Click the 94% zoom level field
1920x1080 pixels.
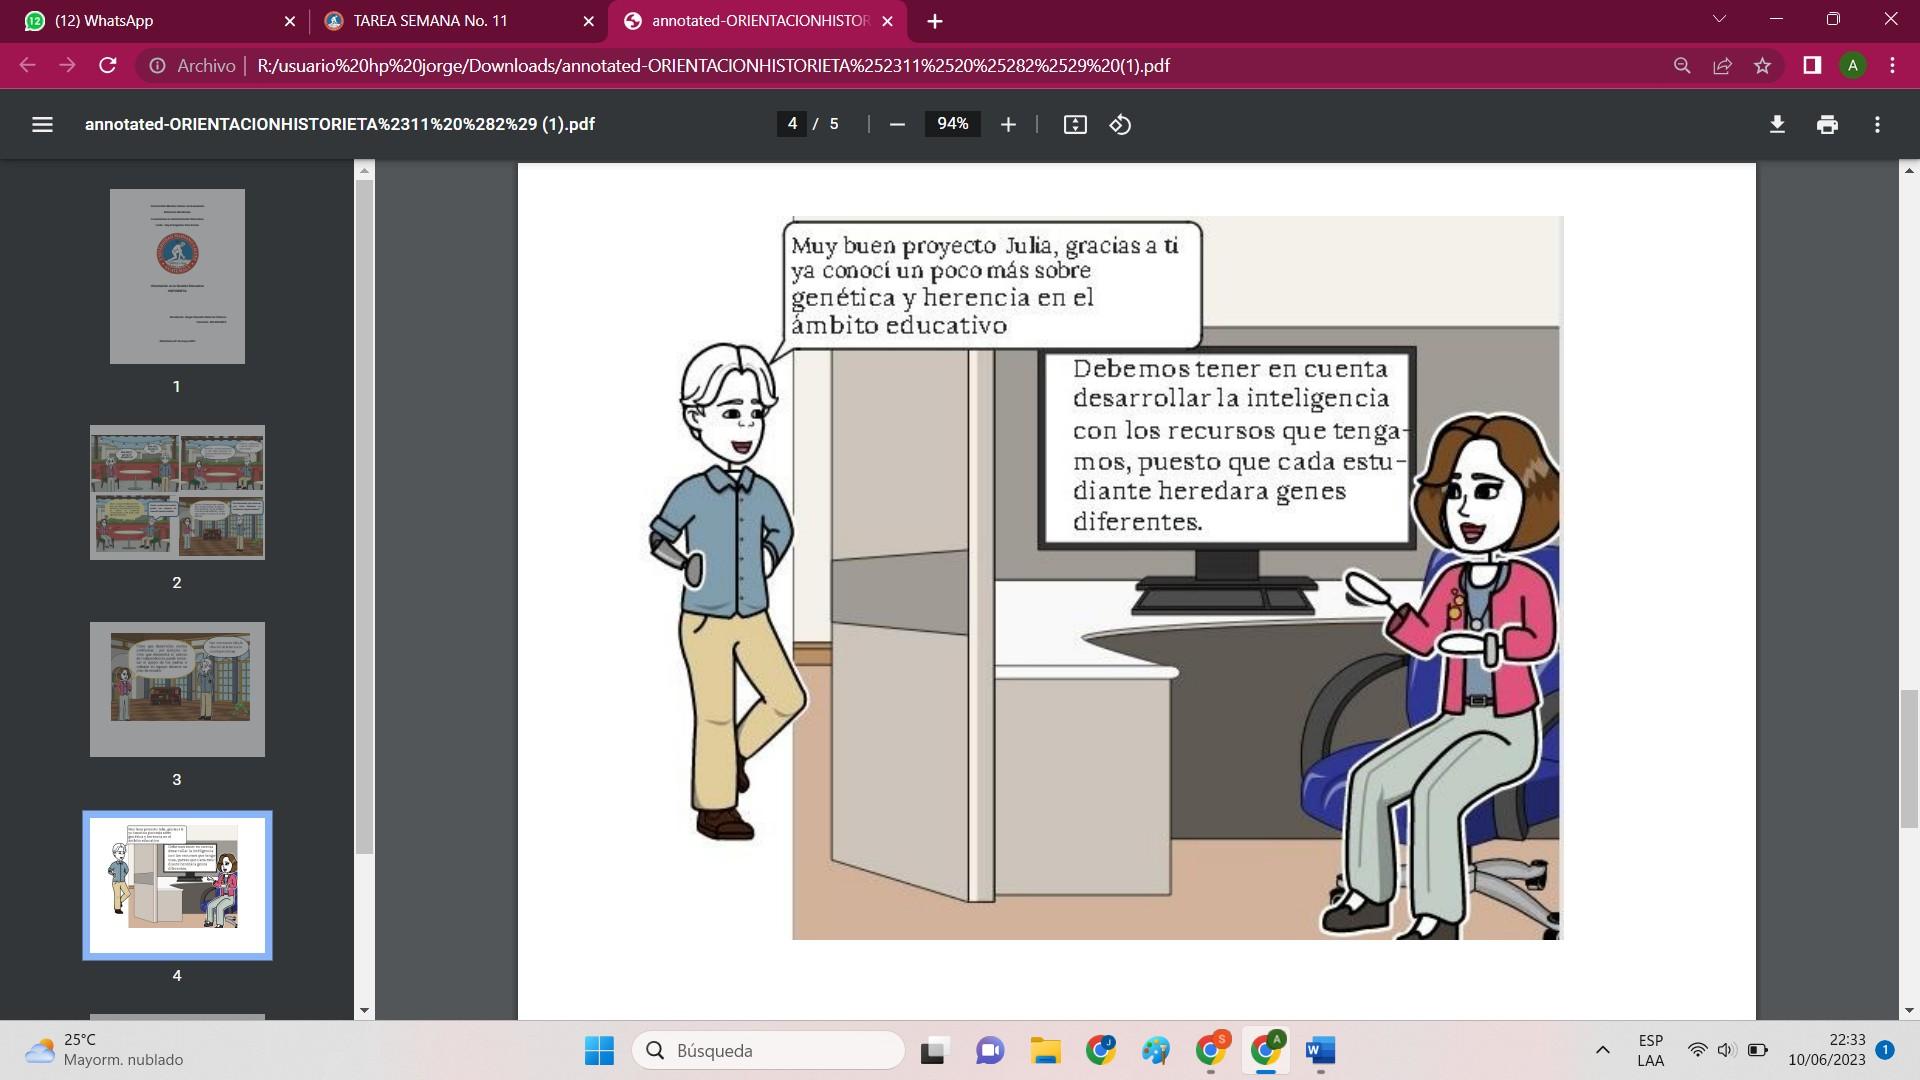[x=952, y=124]
